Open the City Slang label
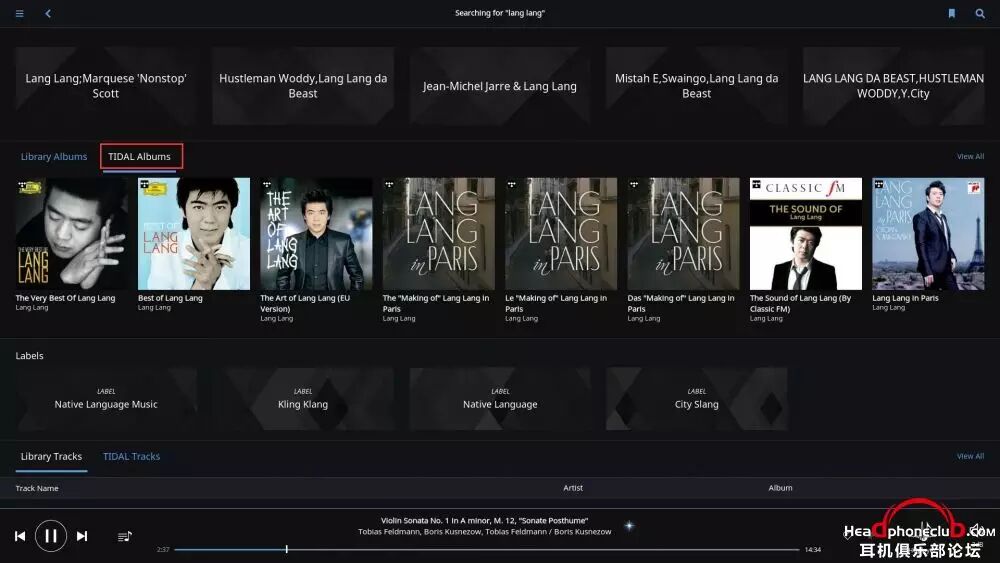 696,398
